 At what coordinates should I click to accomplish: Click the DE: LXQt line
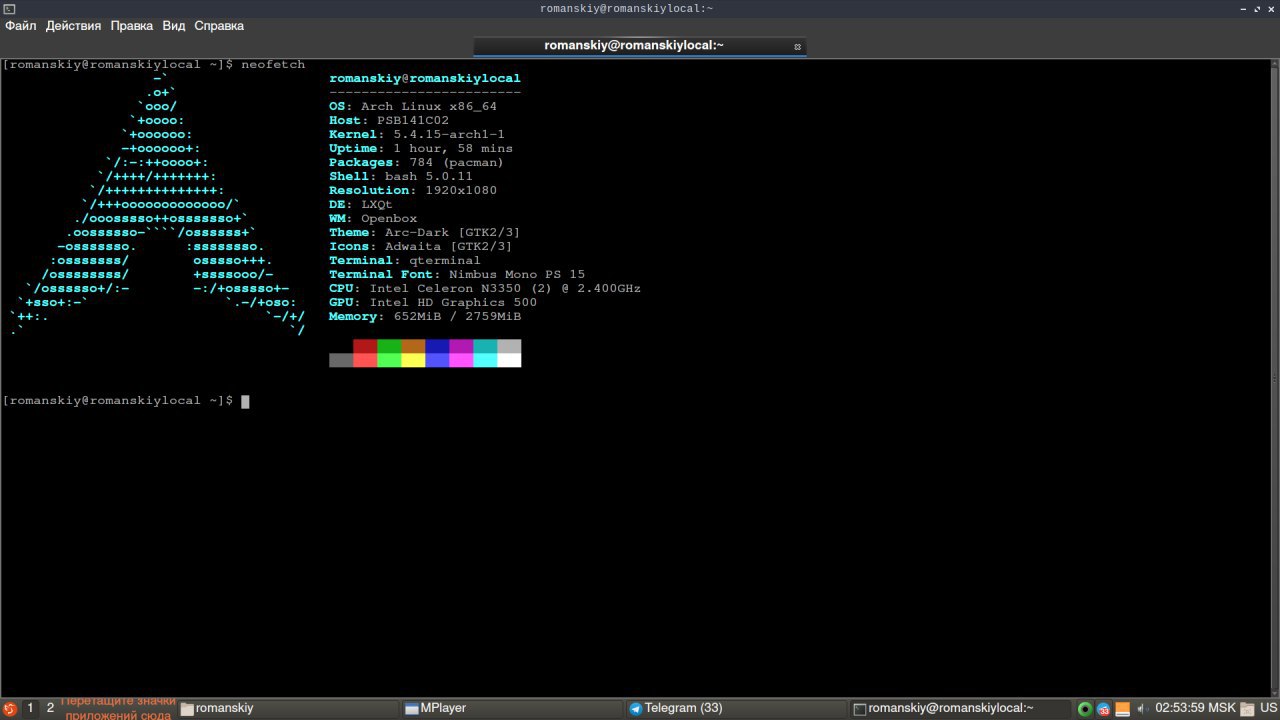pyautogui.click(x=361, y=204)
